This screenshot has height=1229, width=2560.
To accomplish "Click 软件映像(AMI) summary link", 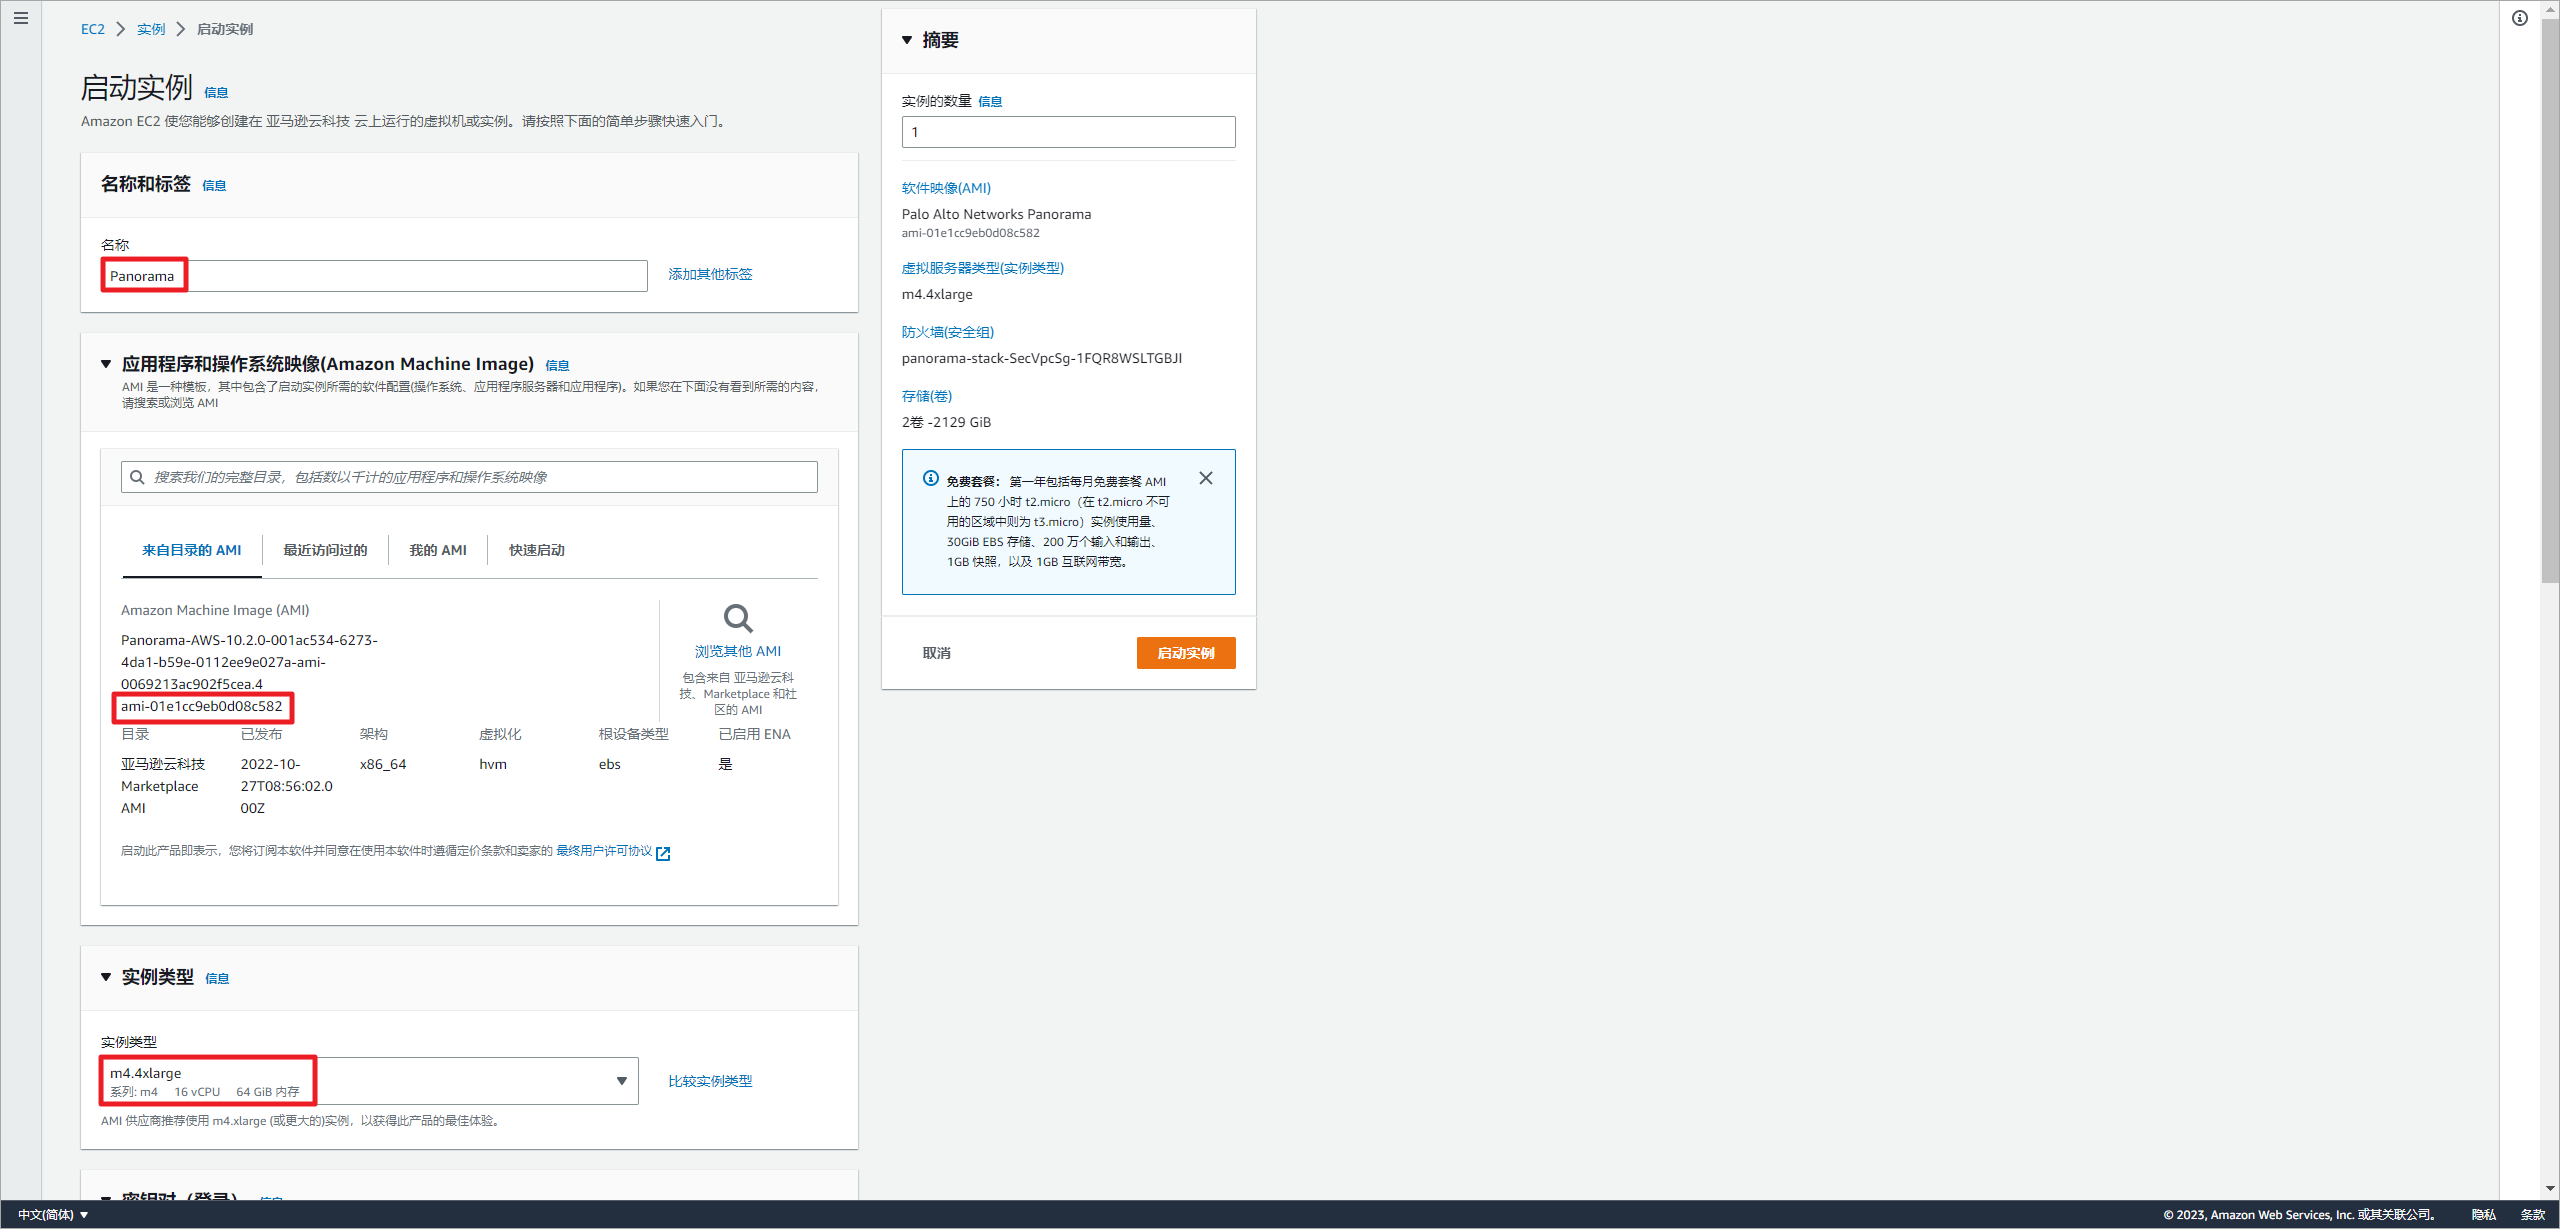I will click(946, 188).
